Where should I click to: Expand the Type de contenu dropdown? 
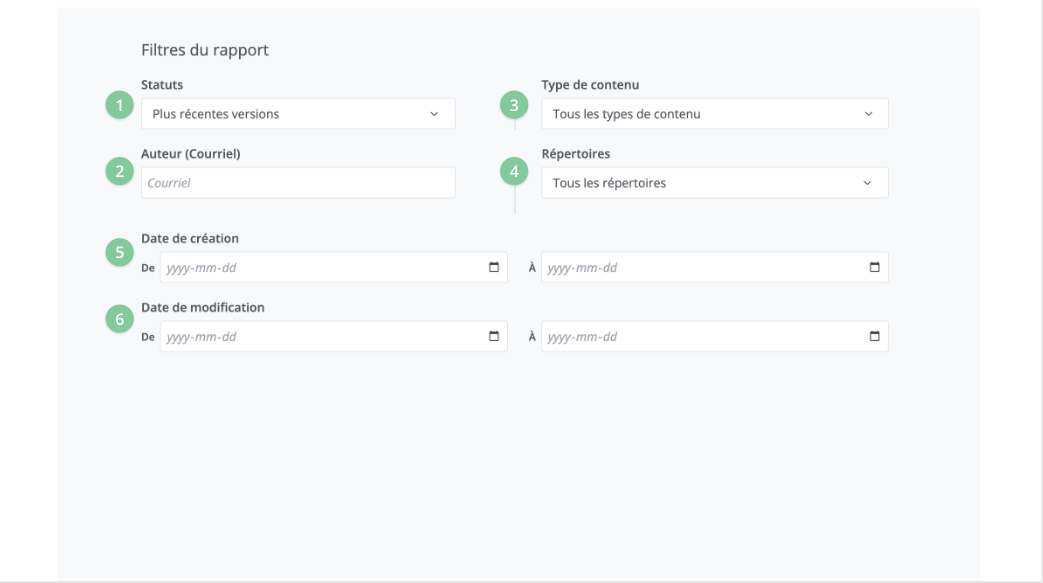[x=714, y=114]
